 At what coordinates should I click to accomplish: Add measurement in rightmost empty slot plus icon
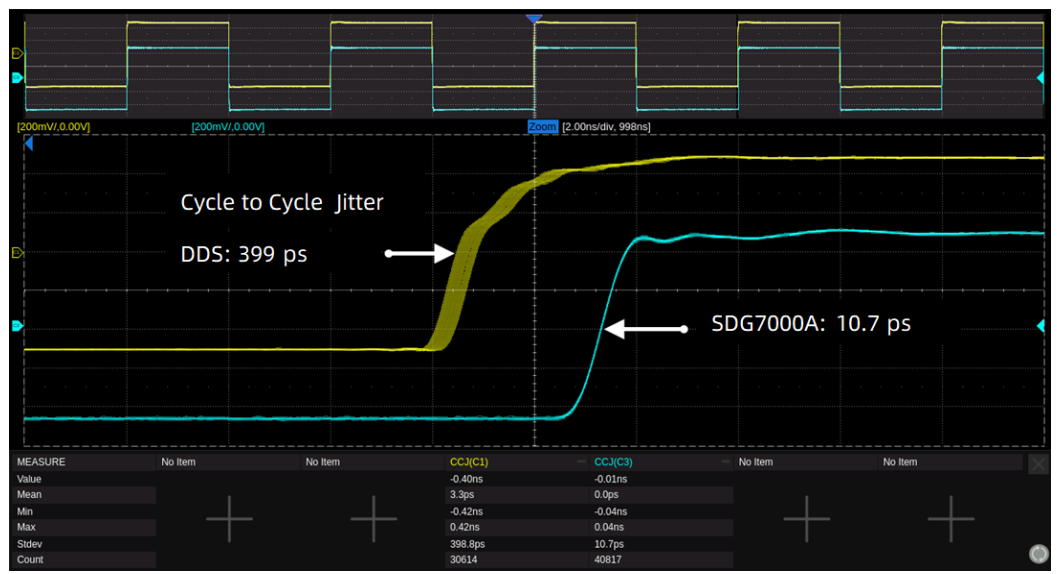950,519
